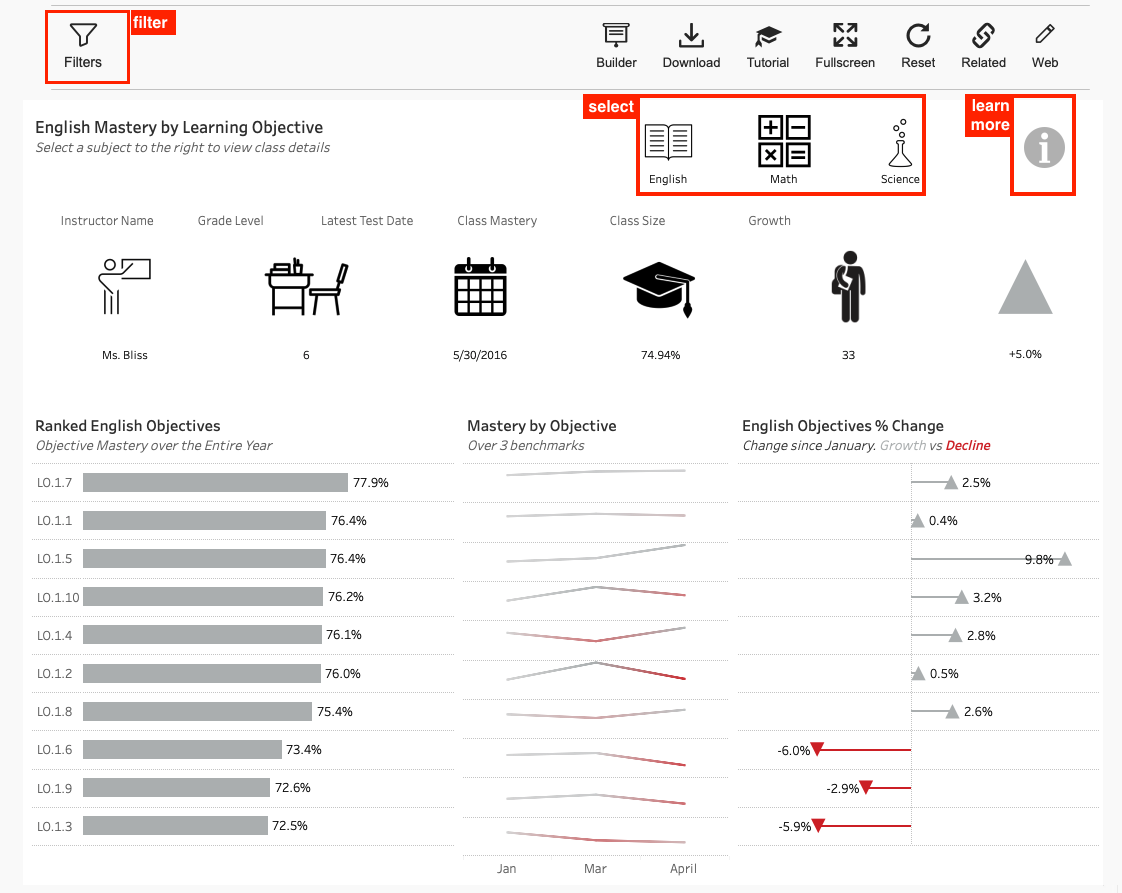Open the Builder tool
The height and width of the screenshot is (893, 1122).
click(x=616, y=37)
